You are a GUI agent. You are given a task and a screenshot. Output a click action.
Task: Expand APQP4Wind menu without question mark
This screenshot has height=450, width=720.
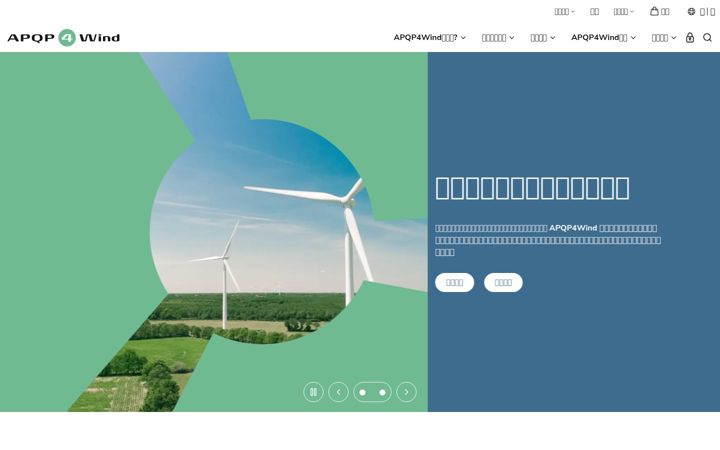point(603,38)
